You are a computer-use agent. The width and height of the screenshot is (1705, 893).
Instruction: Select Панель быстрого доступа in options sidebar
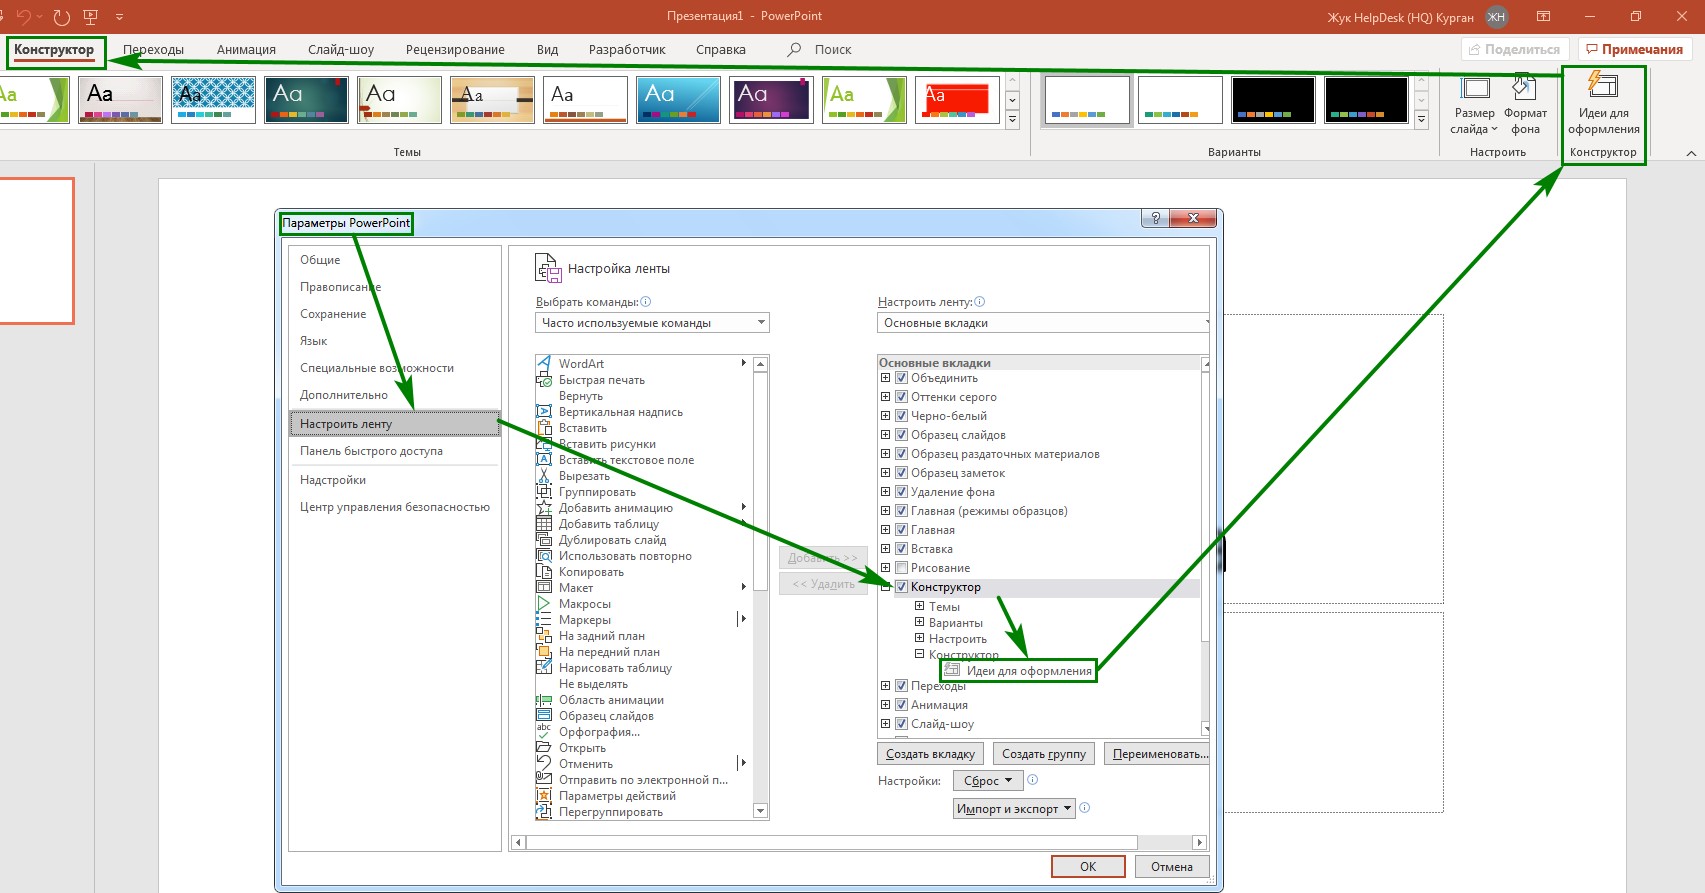[394, 451]
